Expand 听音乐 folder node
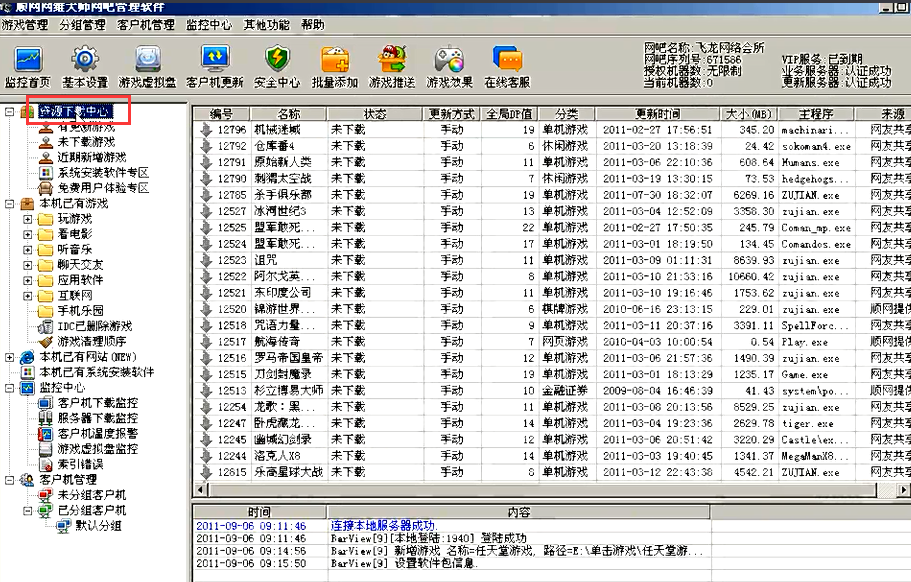Image resolution: width=911 pixels, height=582 pixels. coord(27,250)
